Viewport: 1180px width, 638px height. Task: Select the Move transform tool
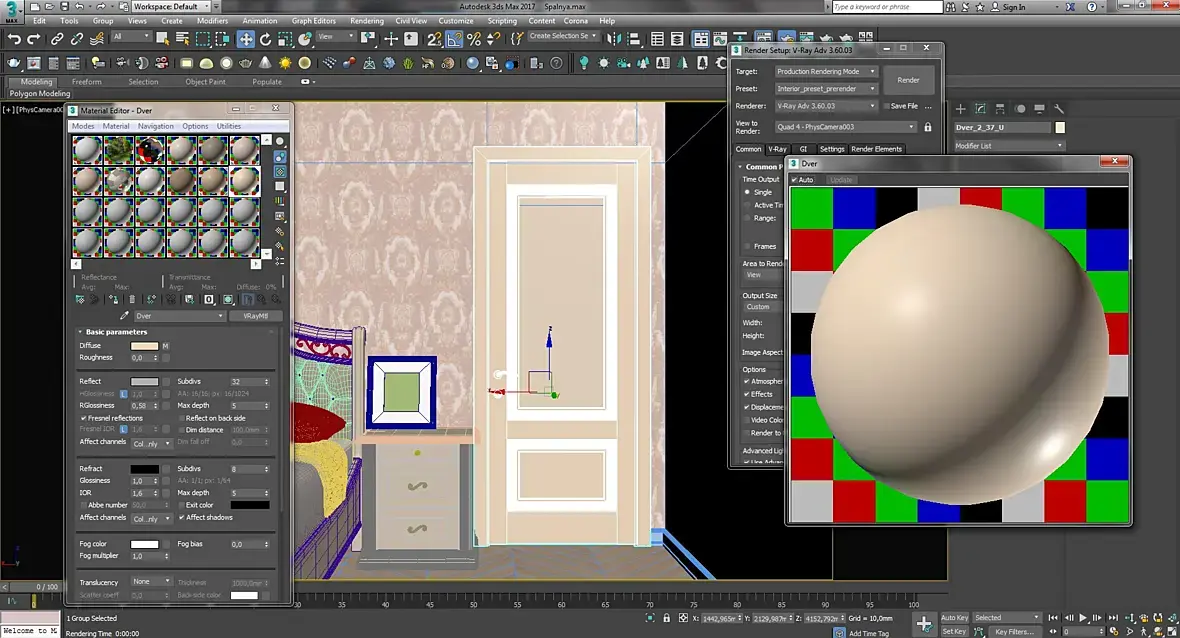click(x=245, y=39)
